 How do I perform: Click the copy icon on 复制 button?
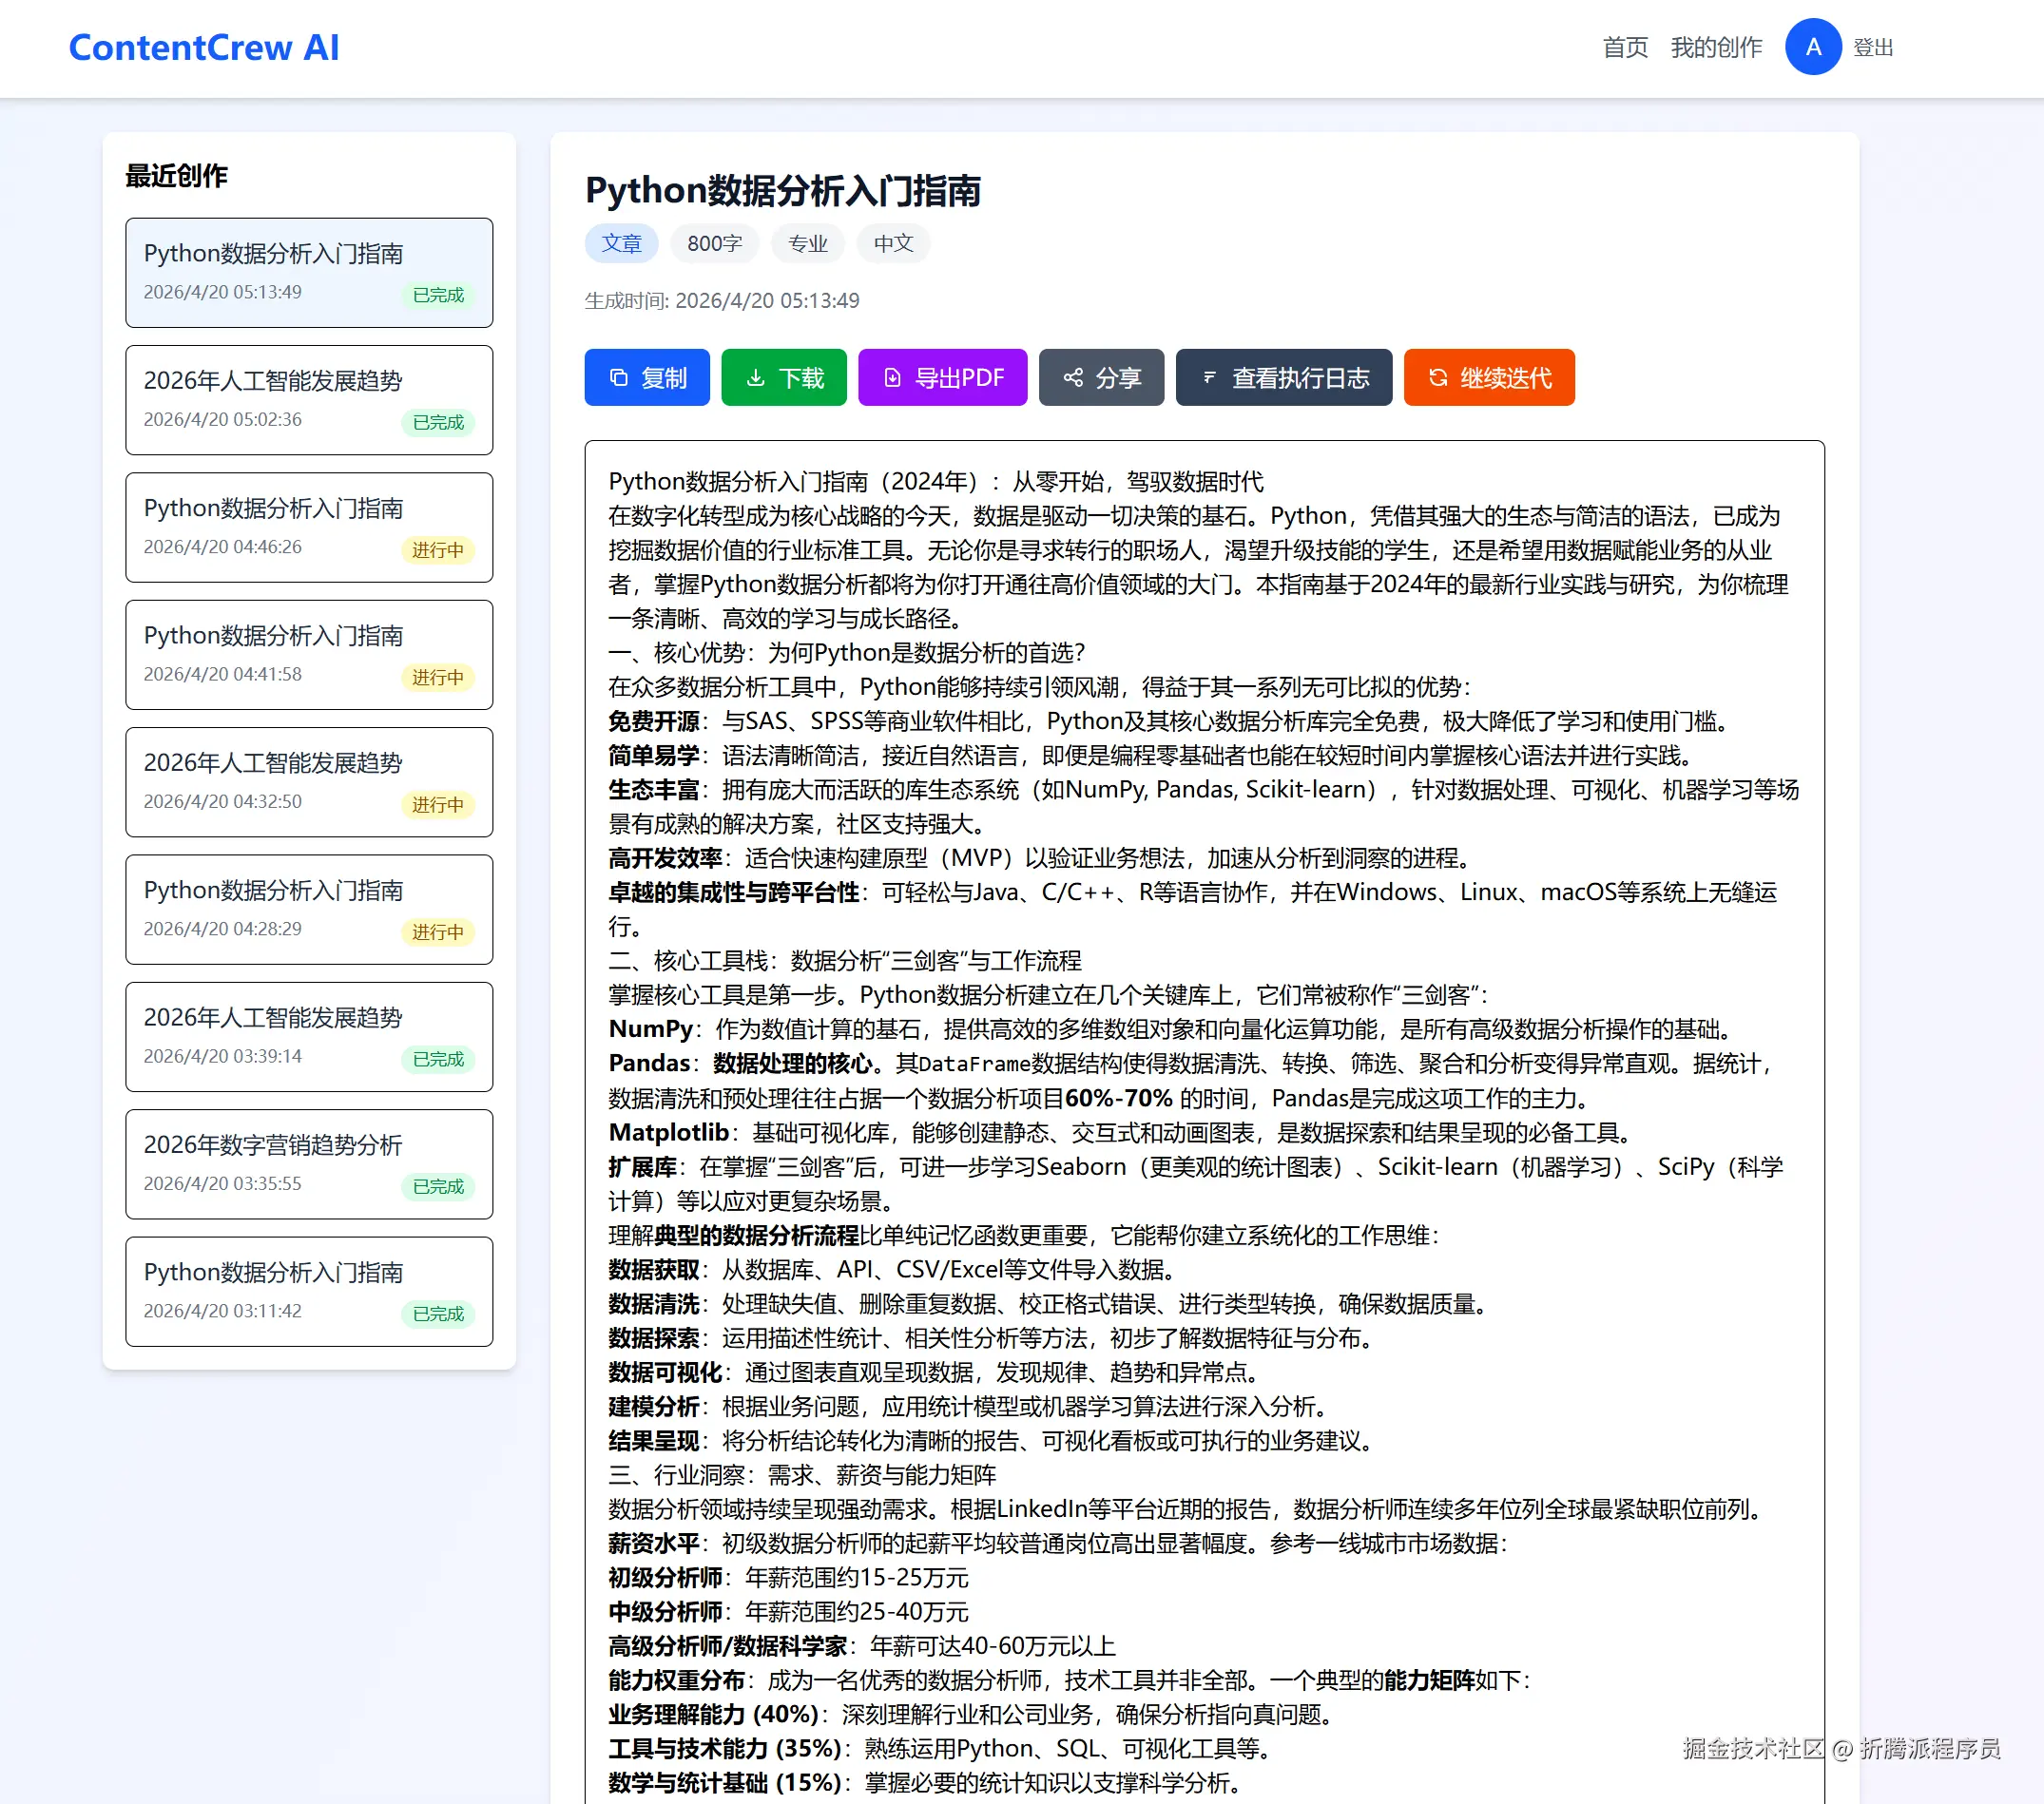click(620, 377)
